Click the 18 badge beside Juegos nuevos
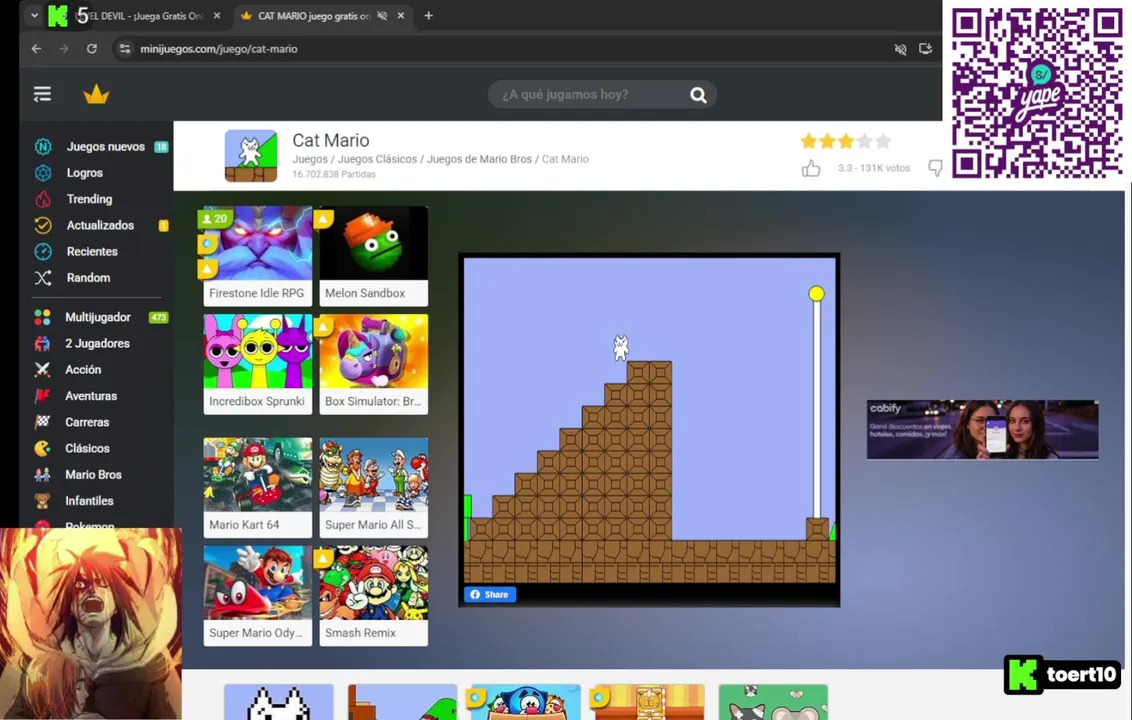The image size is (1132, 720). coord(161,147)
